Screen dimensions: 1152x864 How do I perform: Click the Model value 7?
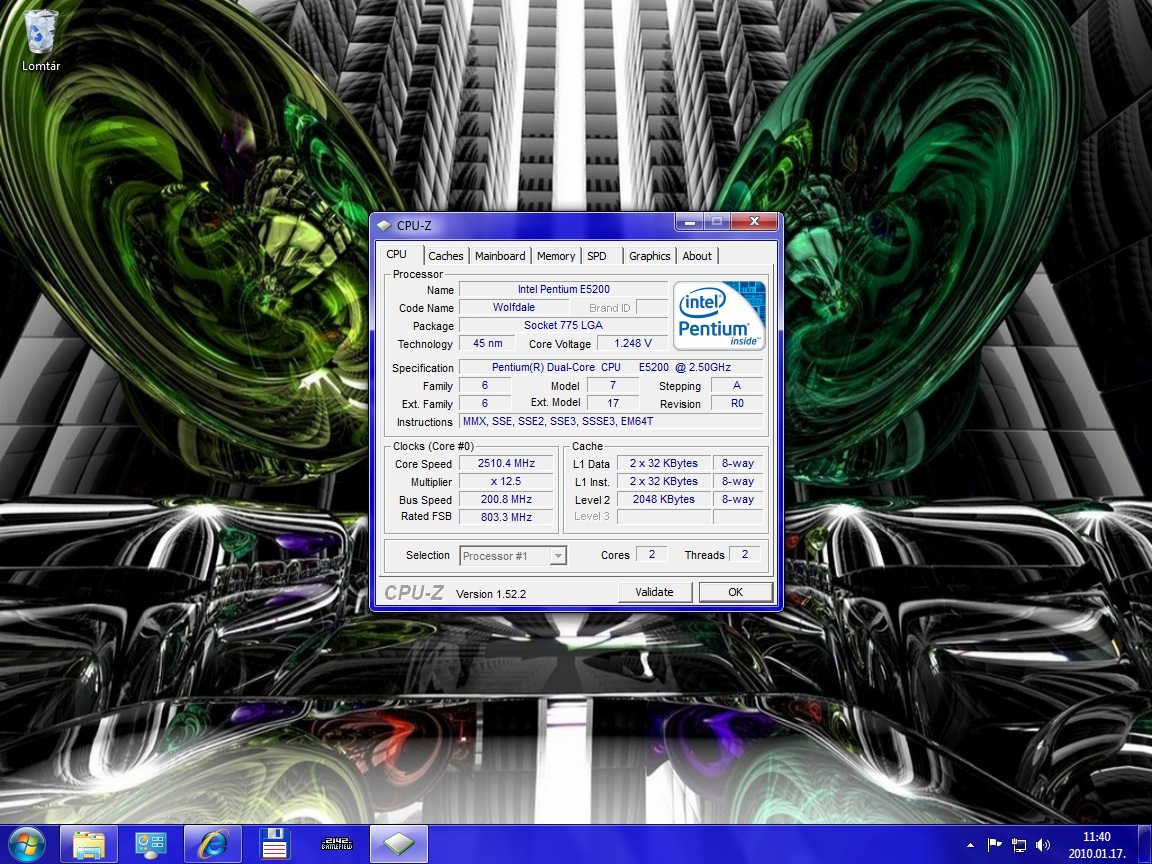coord(613,386)
